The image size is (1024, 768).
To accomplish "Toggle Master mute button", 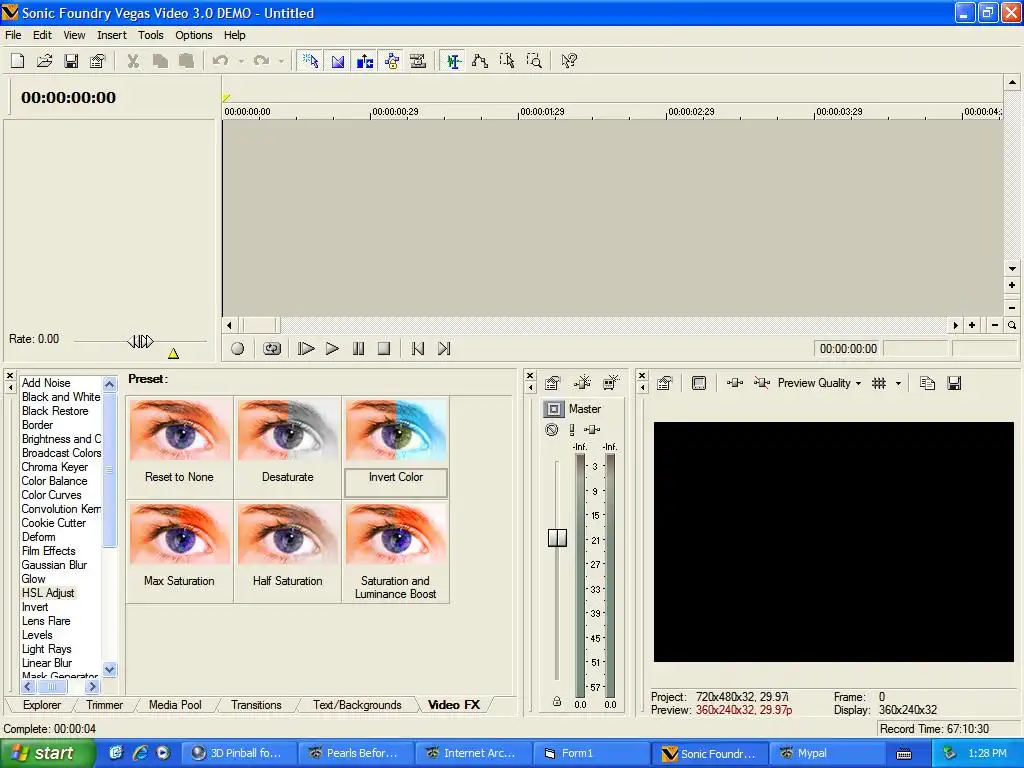I will (552, 430).
